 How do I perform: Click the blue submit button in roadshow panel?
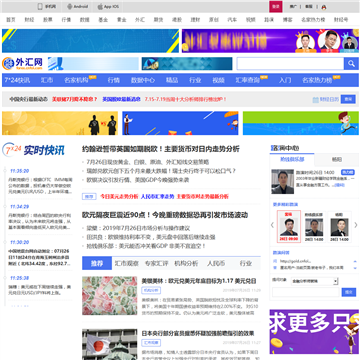[349, 292]
